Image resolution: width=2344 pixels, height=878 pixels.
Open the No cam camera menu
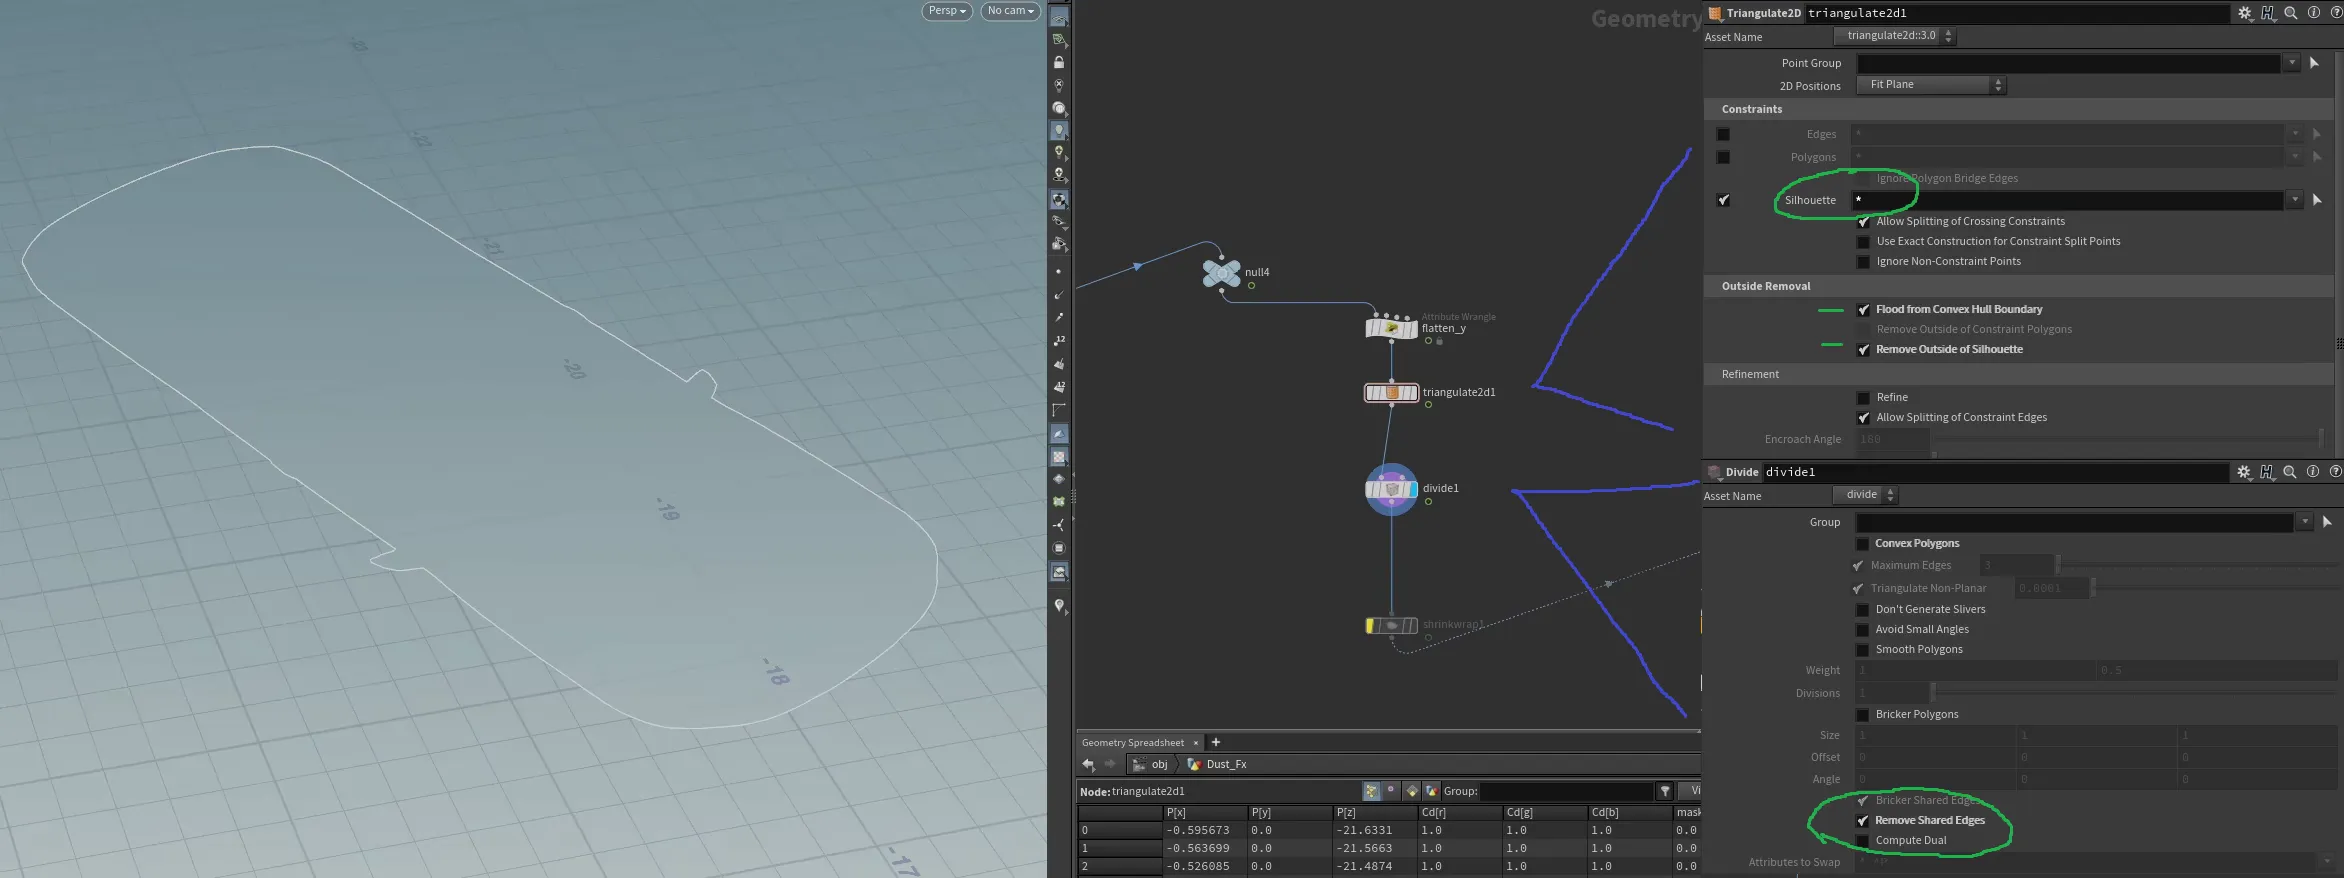tap(1010, 11)
